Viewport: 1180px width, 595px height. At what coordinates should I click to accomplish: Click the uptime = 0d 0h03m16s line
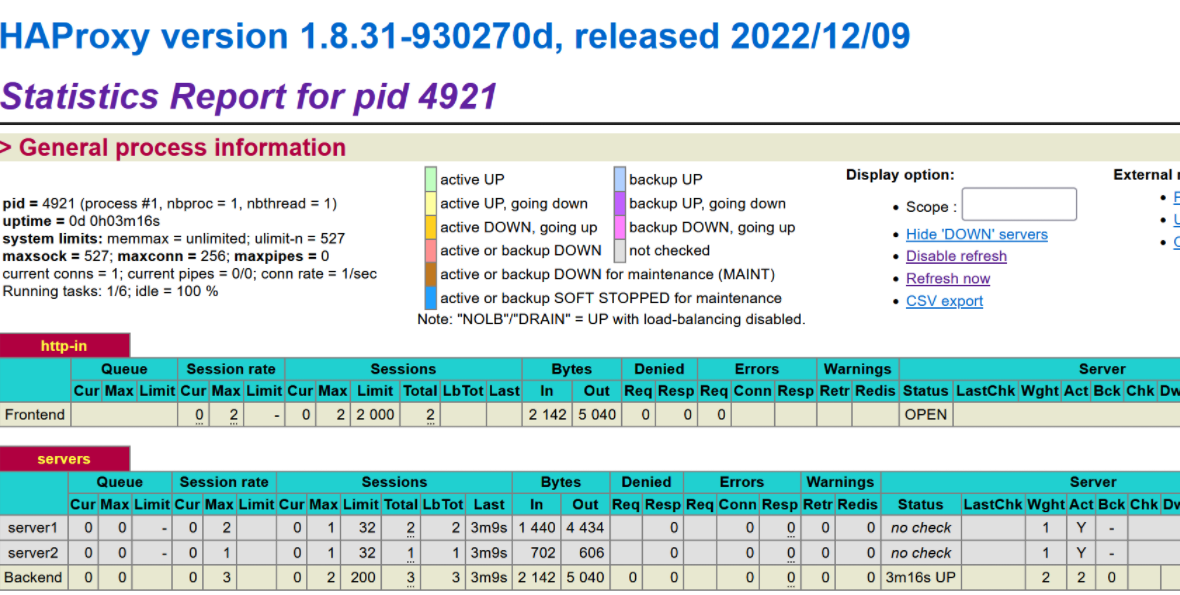pyautogui.click(x=81, y=221)
